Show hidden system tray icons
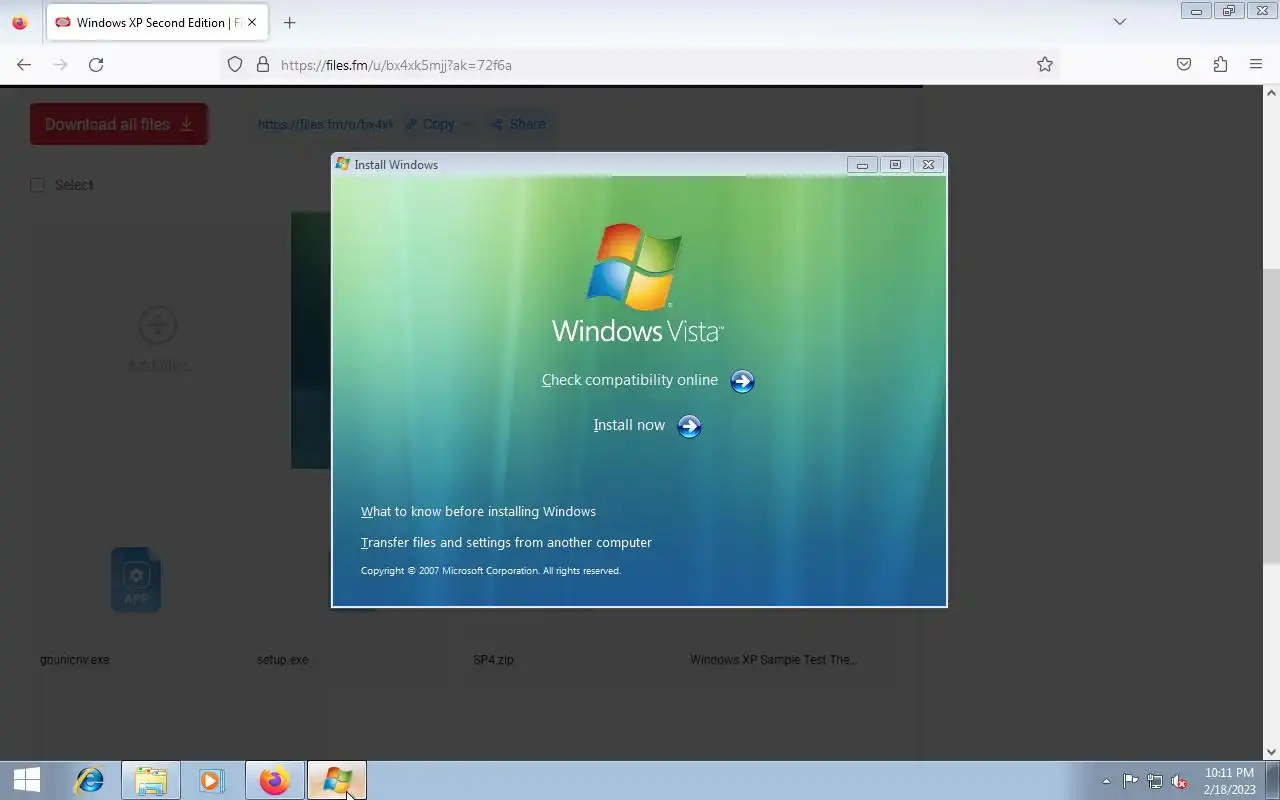This screenshot has width=1280, height=800. click(x=1106, y=782)
